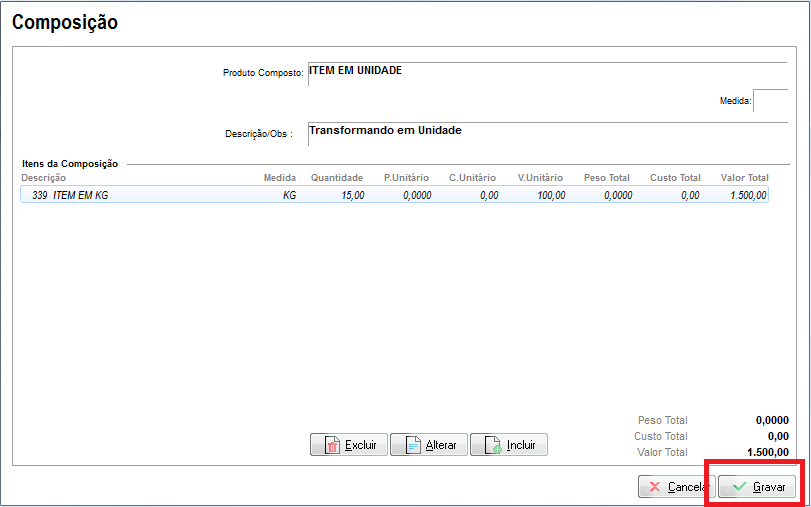Screen dimensions: 811x507
Task: Click the Valor Total column header
Action: click(x=744, y=178)
